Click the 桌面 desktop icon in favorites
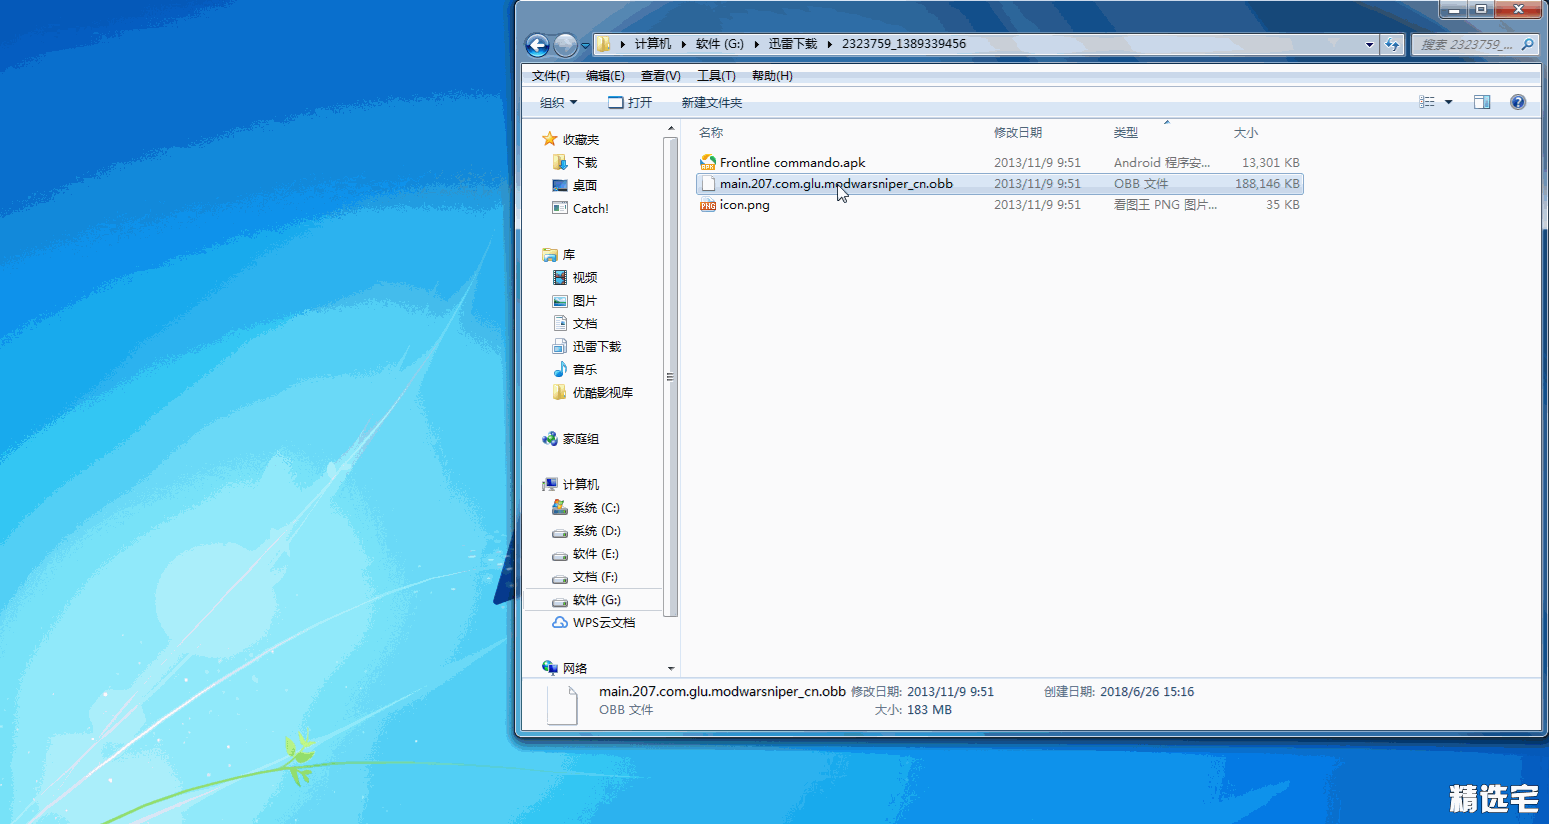1549x824 pixels. (560, 185)
